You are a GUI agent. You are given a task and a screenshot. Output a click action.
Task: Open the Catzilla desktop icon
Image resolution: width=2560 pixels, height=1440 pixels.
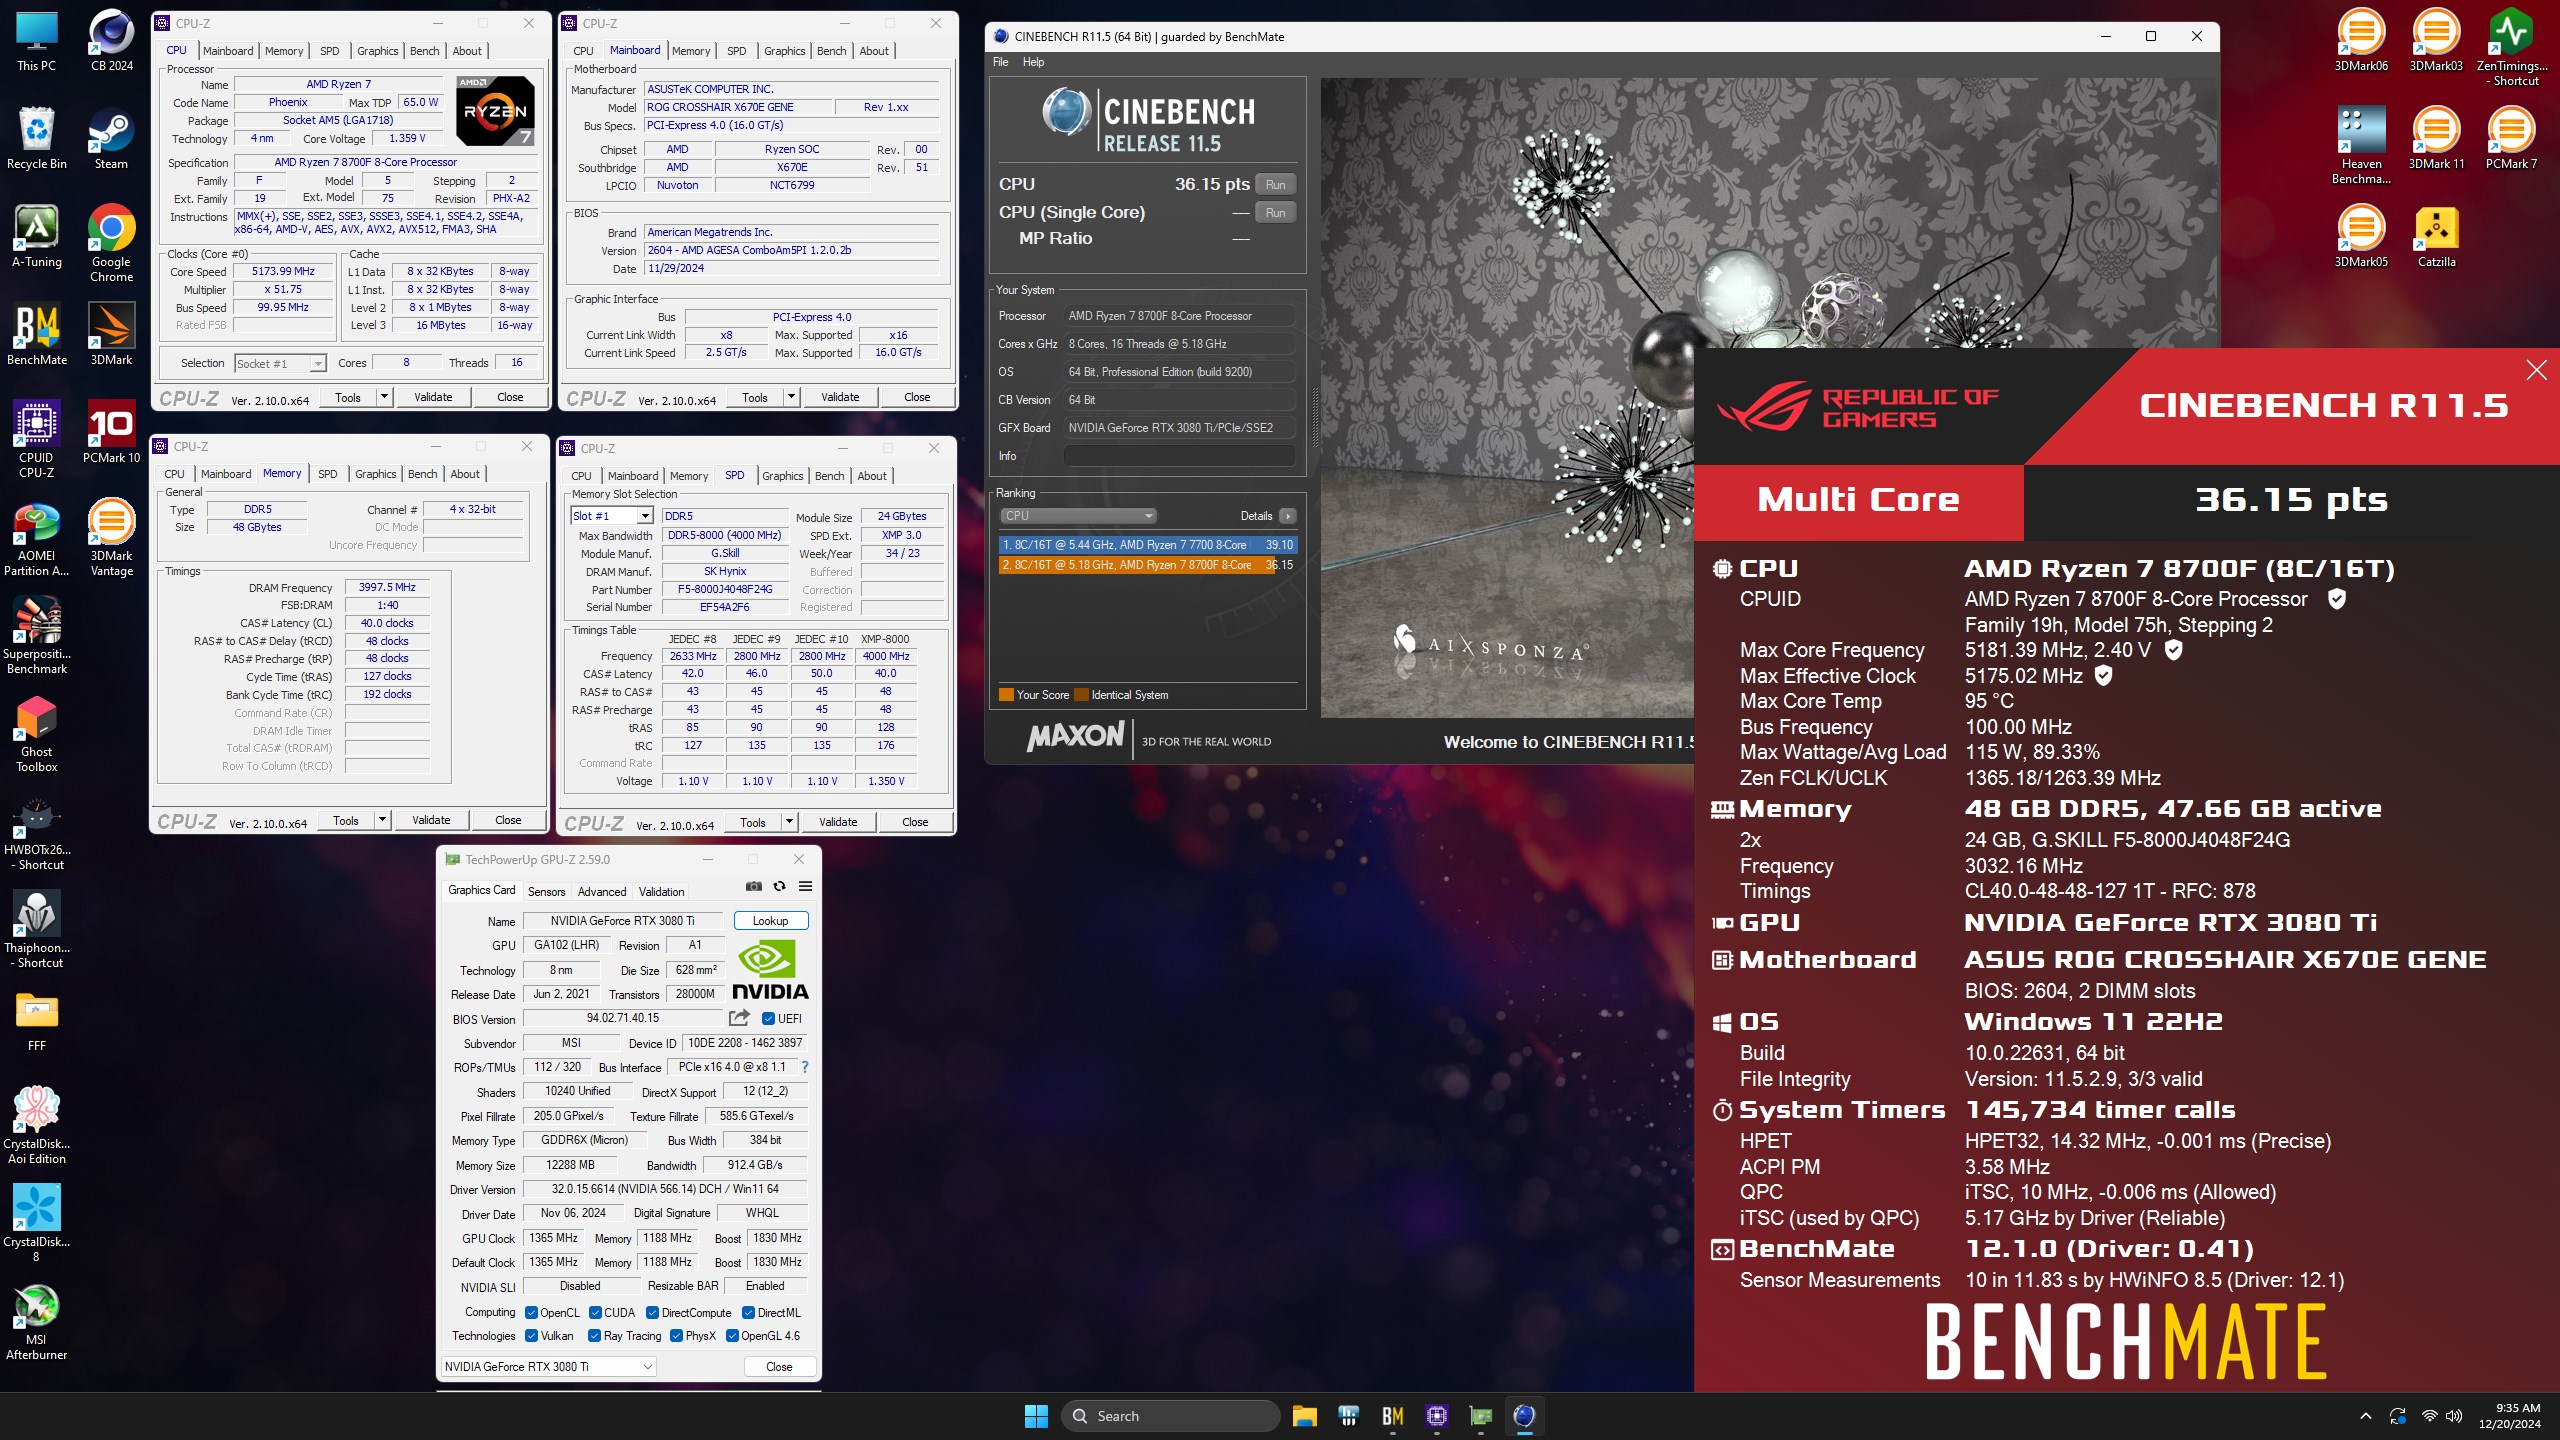(2436, 237)
